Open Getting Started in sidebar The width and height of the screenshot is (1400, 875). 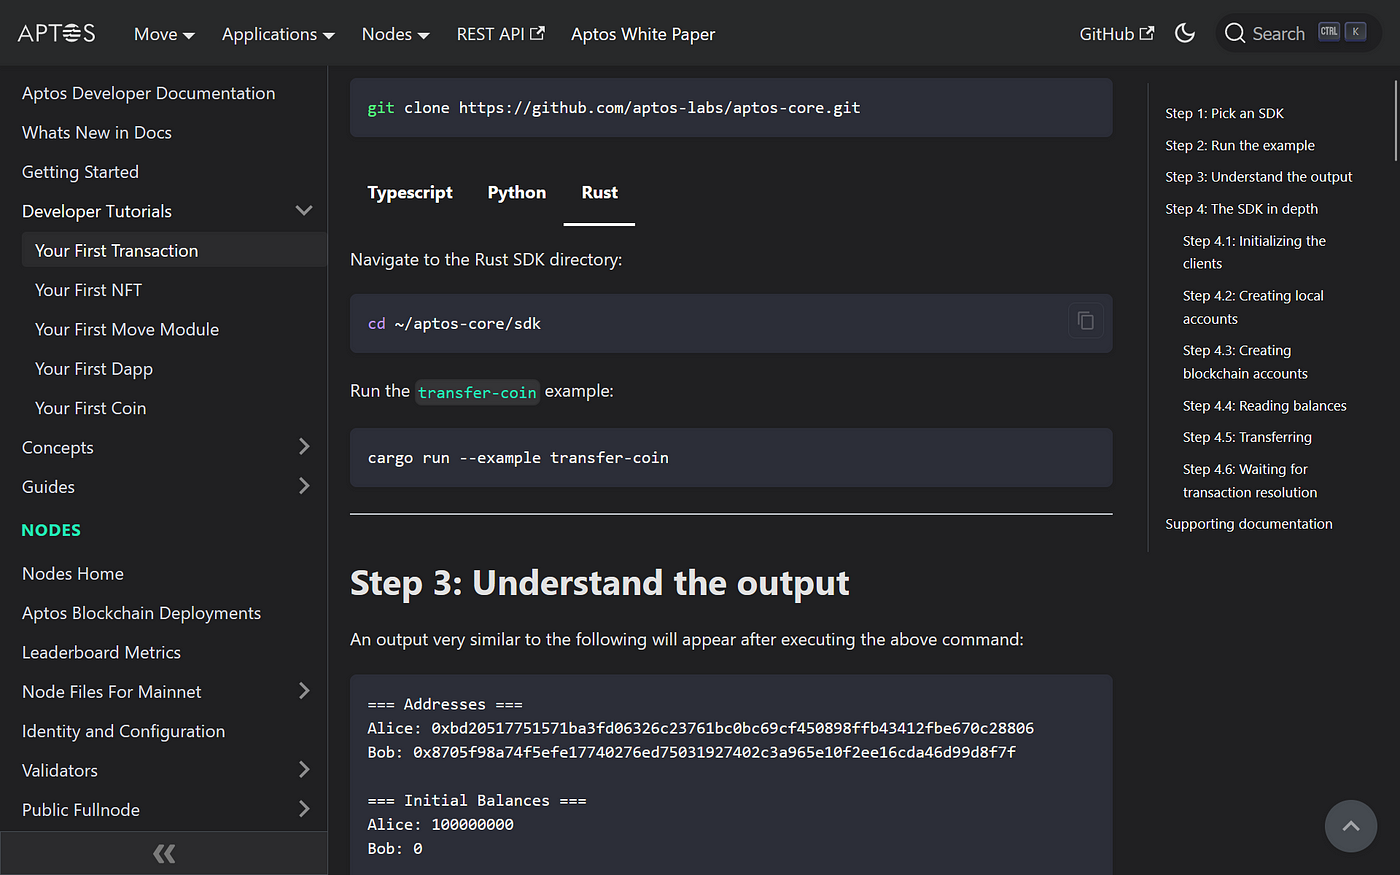click(x=80, y=172)
